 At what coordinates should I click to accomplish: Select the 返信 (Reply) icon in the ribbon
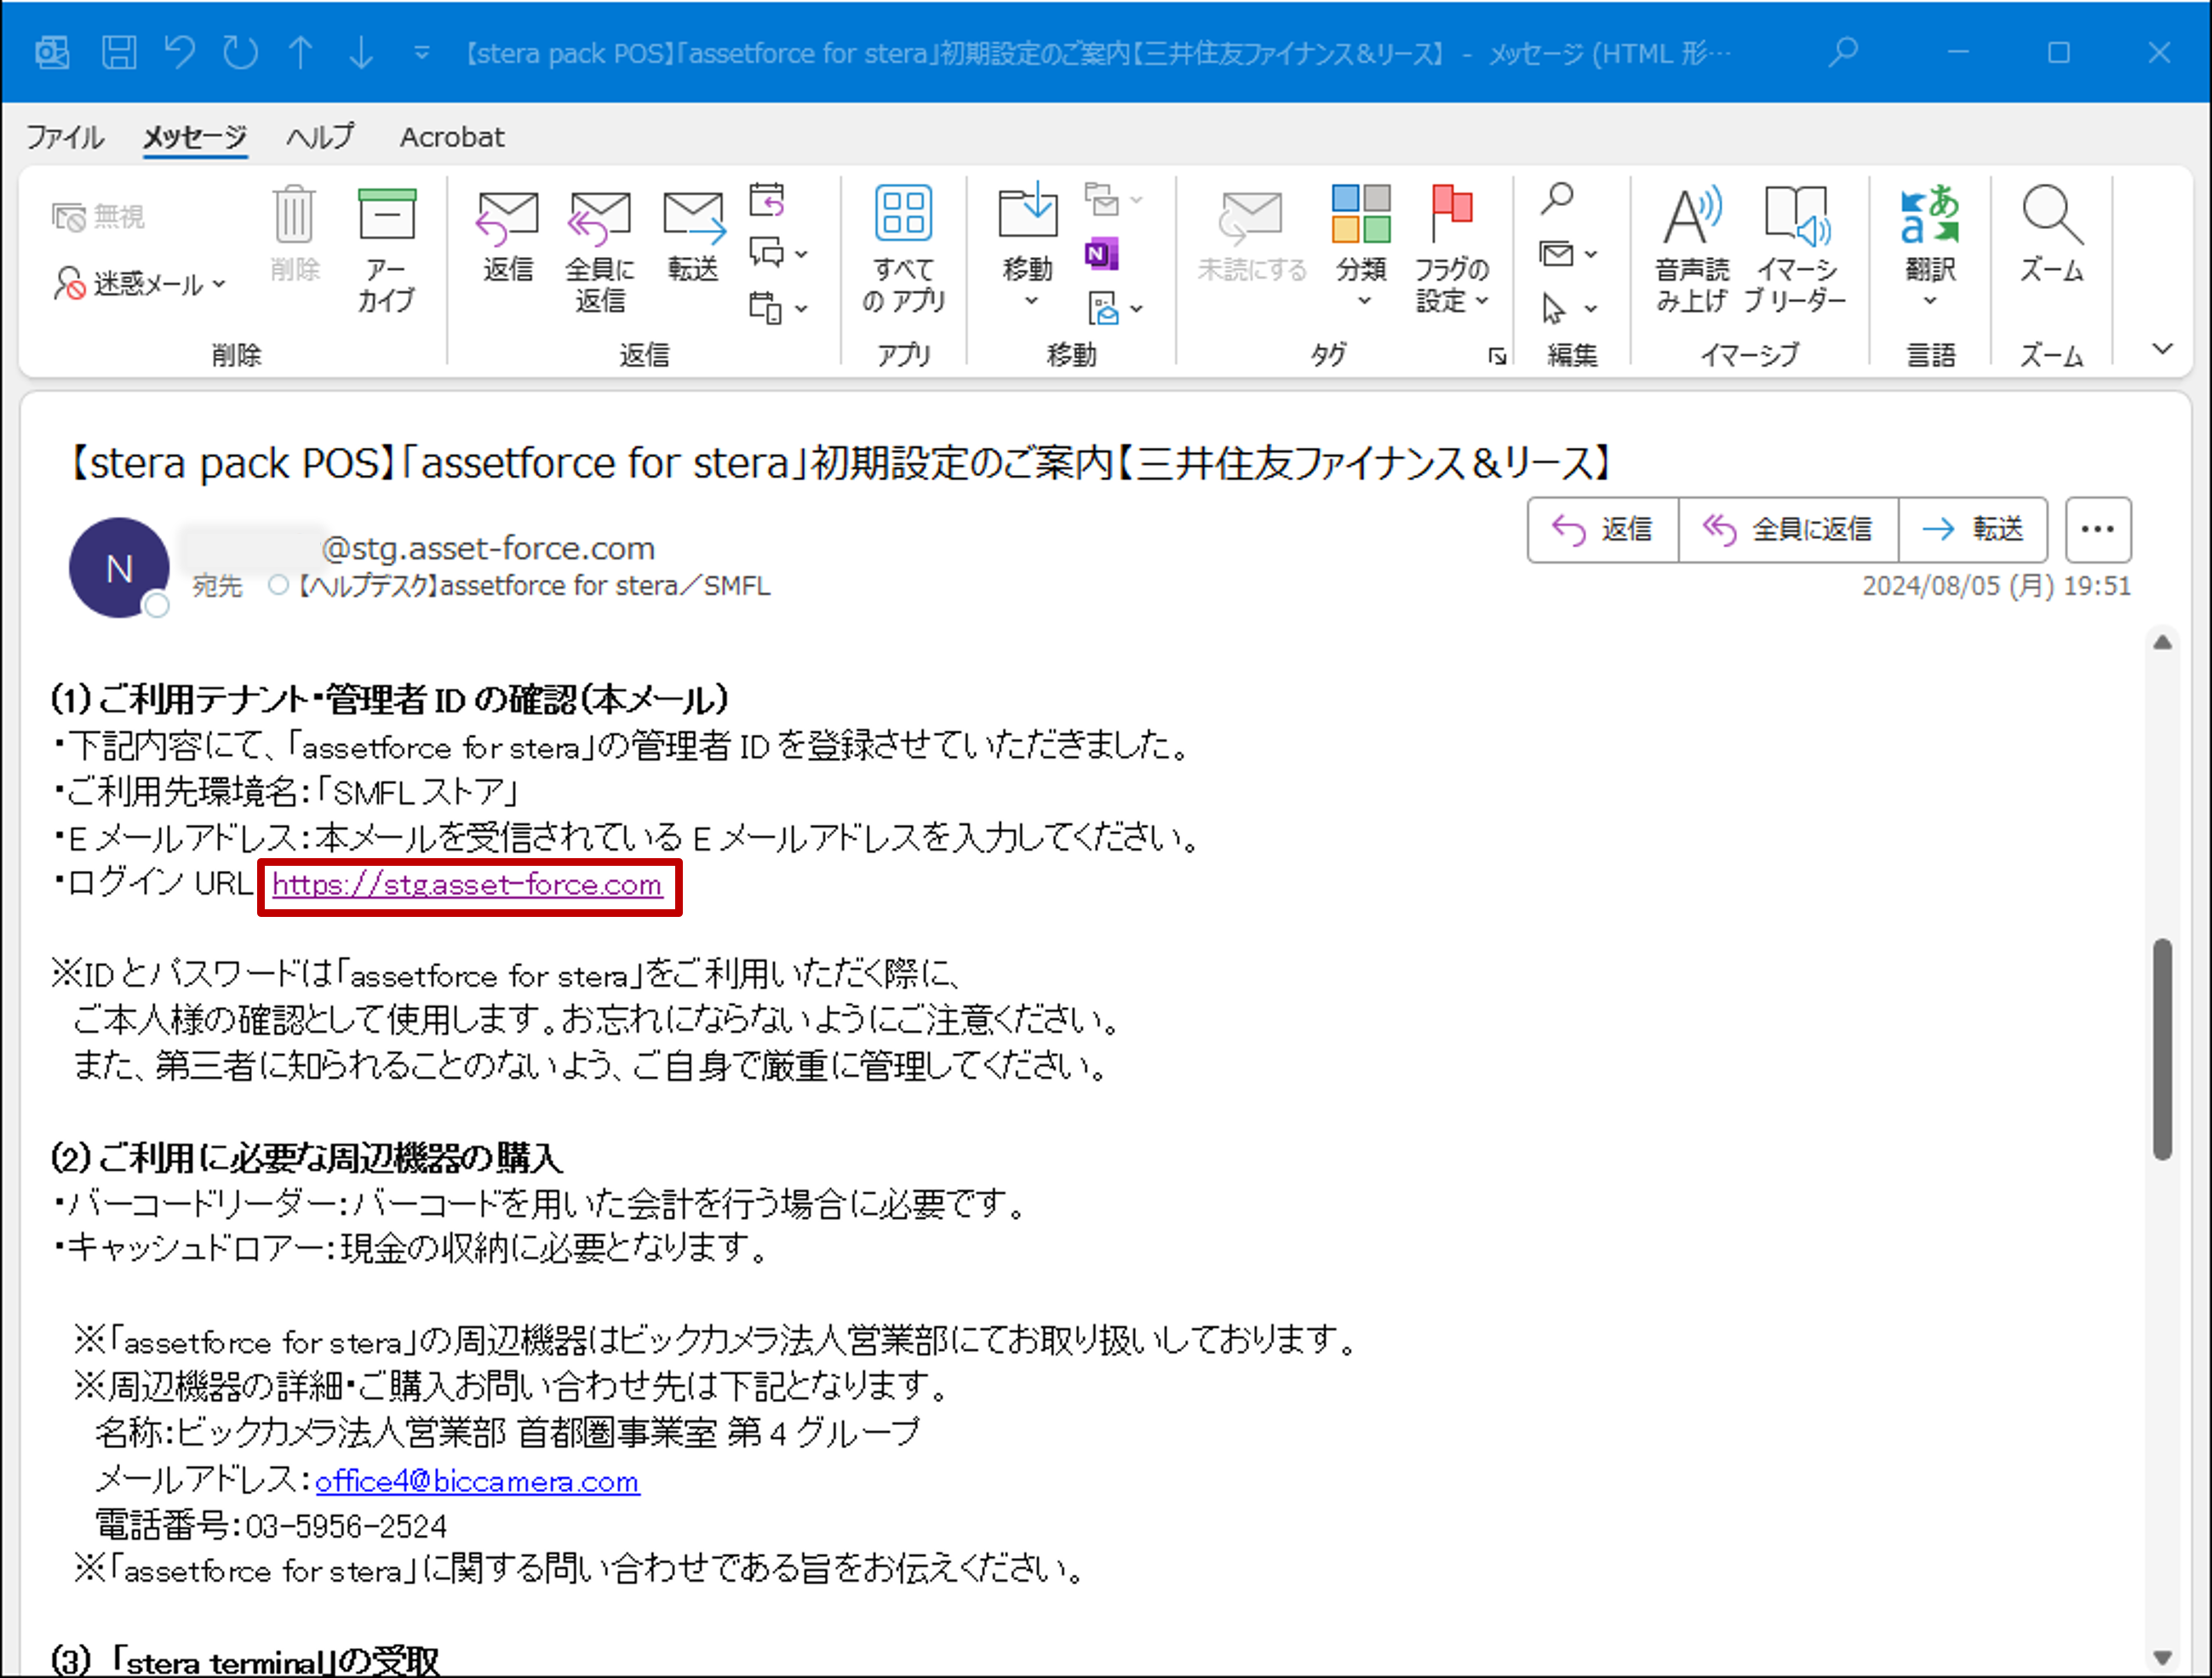pos(507,240)
